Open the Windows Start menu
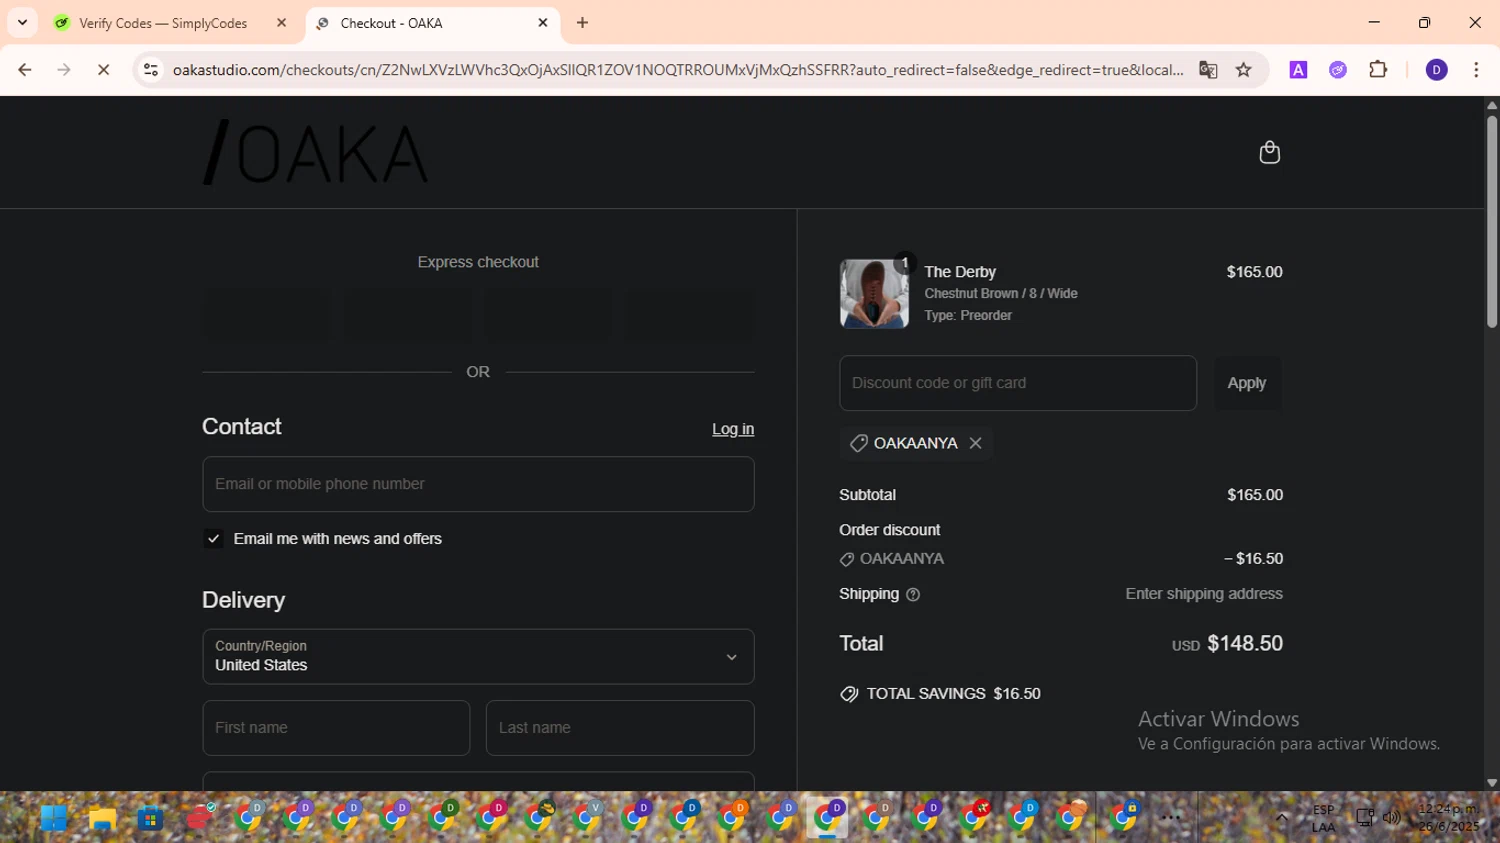 (54, 819)
